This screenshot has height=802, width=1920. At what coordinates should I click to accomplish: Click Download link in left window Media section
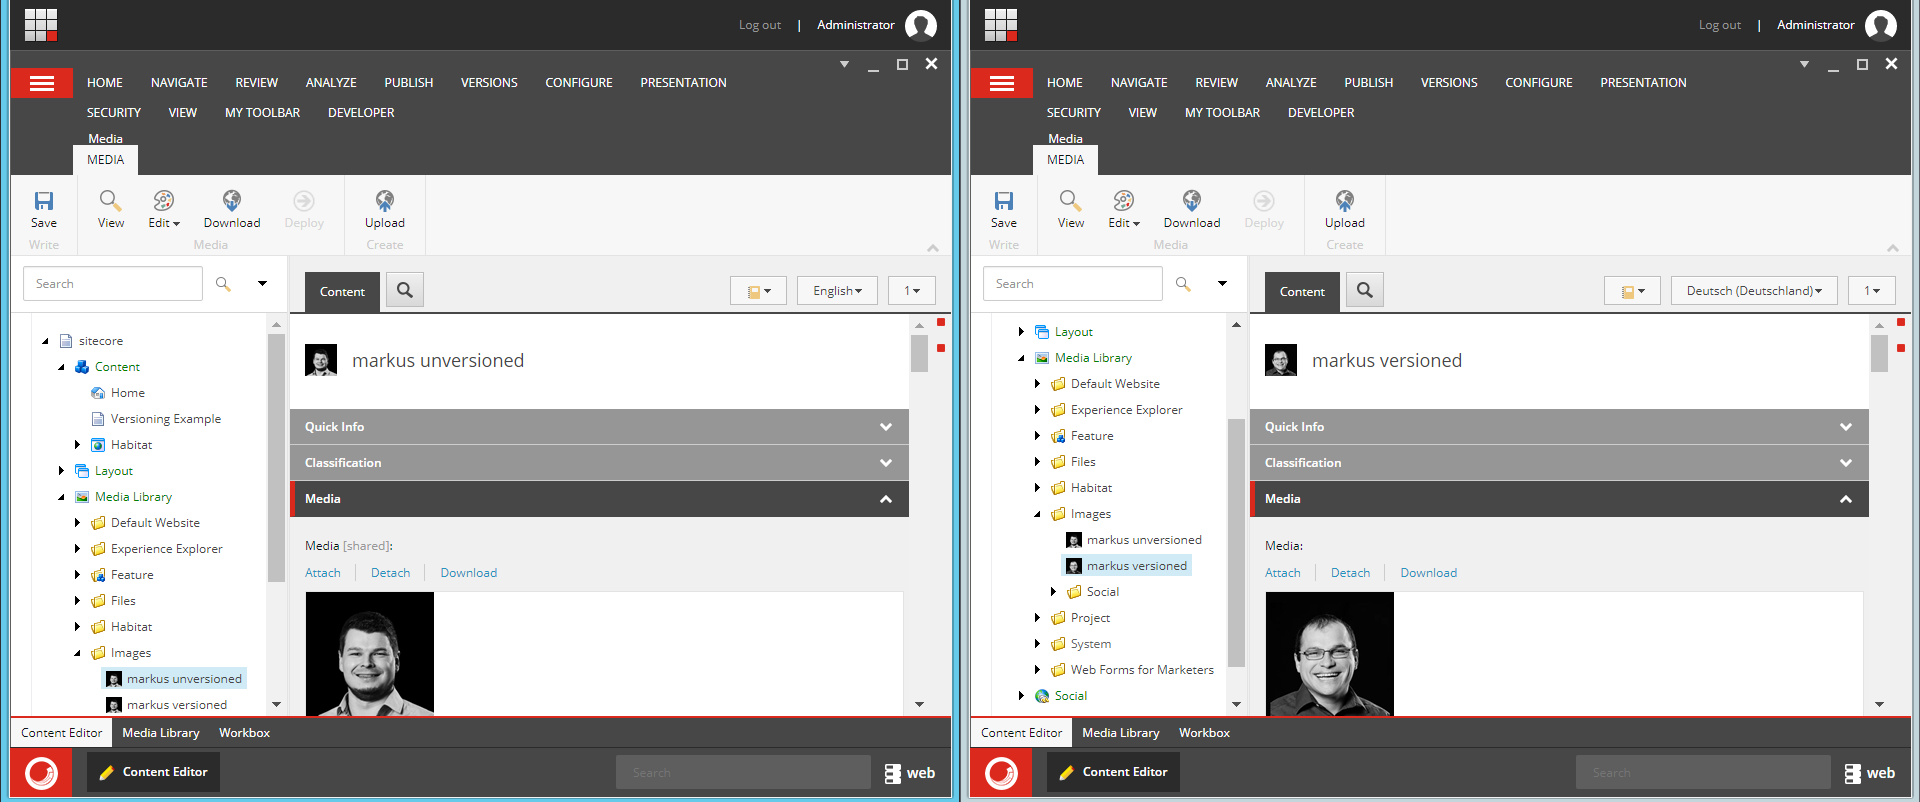[x=469, y=573]
